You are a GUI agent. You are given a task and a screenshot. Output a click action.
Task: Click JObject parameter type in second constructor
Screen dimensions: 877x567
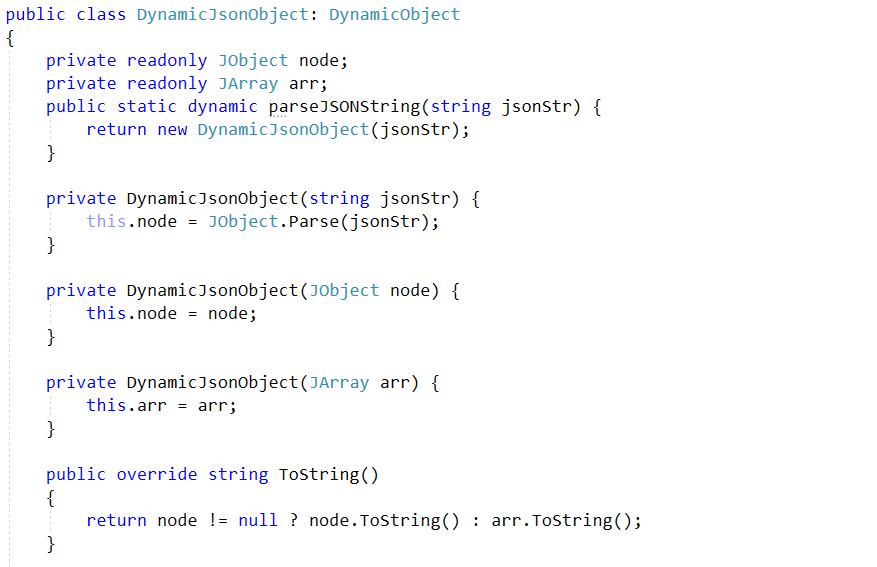pos(344,290)
